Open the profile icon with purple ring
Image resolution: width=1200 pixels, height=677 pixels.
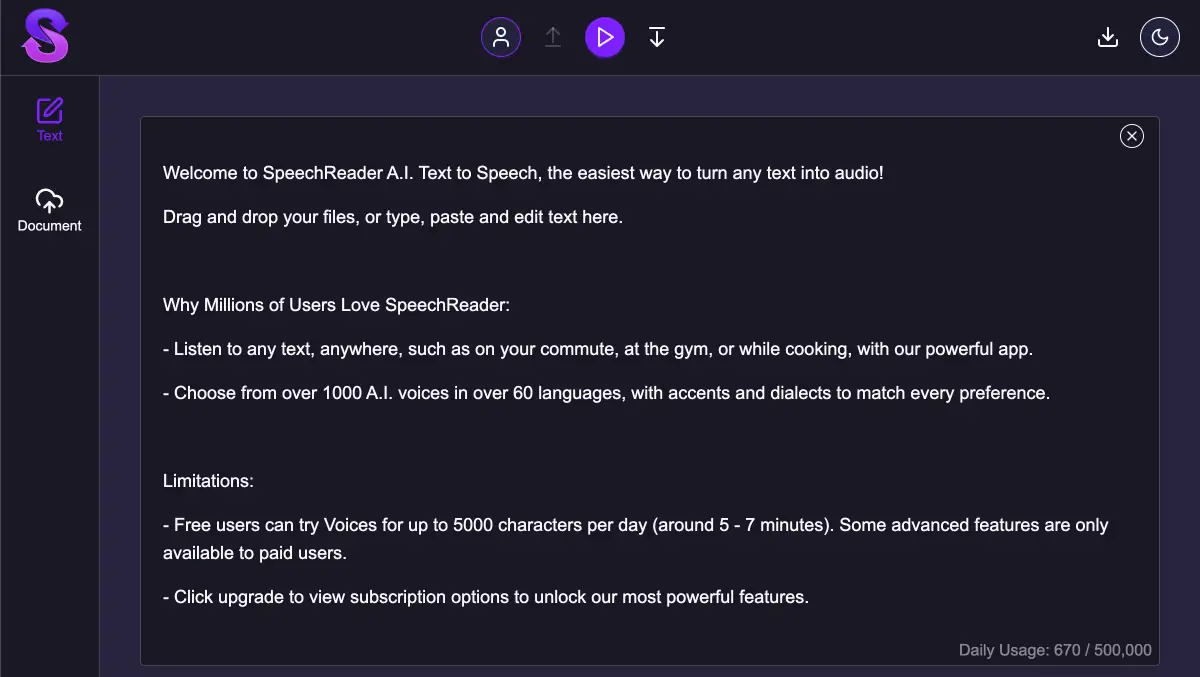coord(501,36)
